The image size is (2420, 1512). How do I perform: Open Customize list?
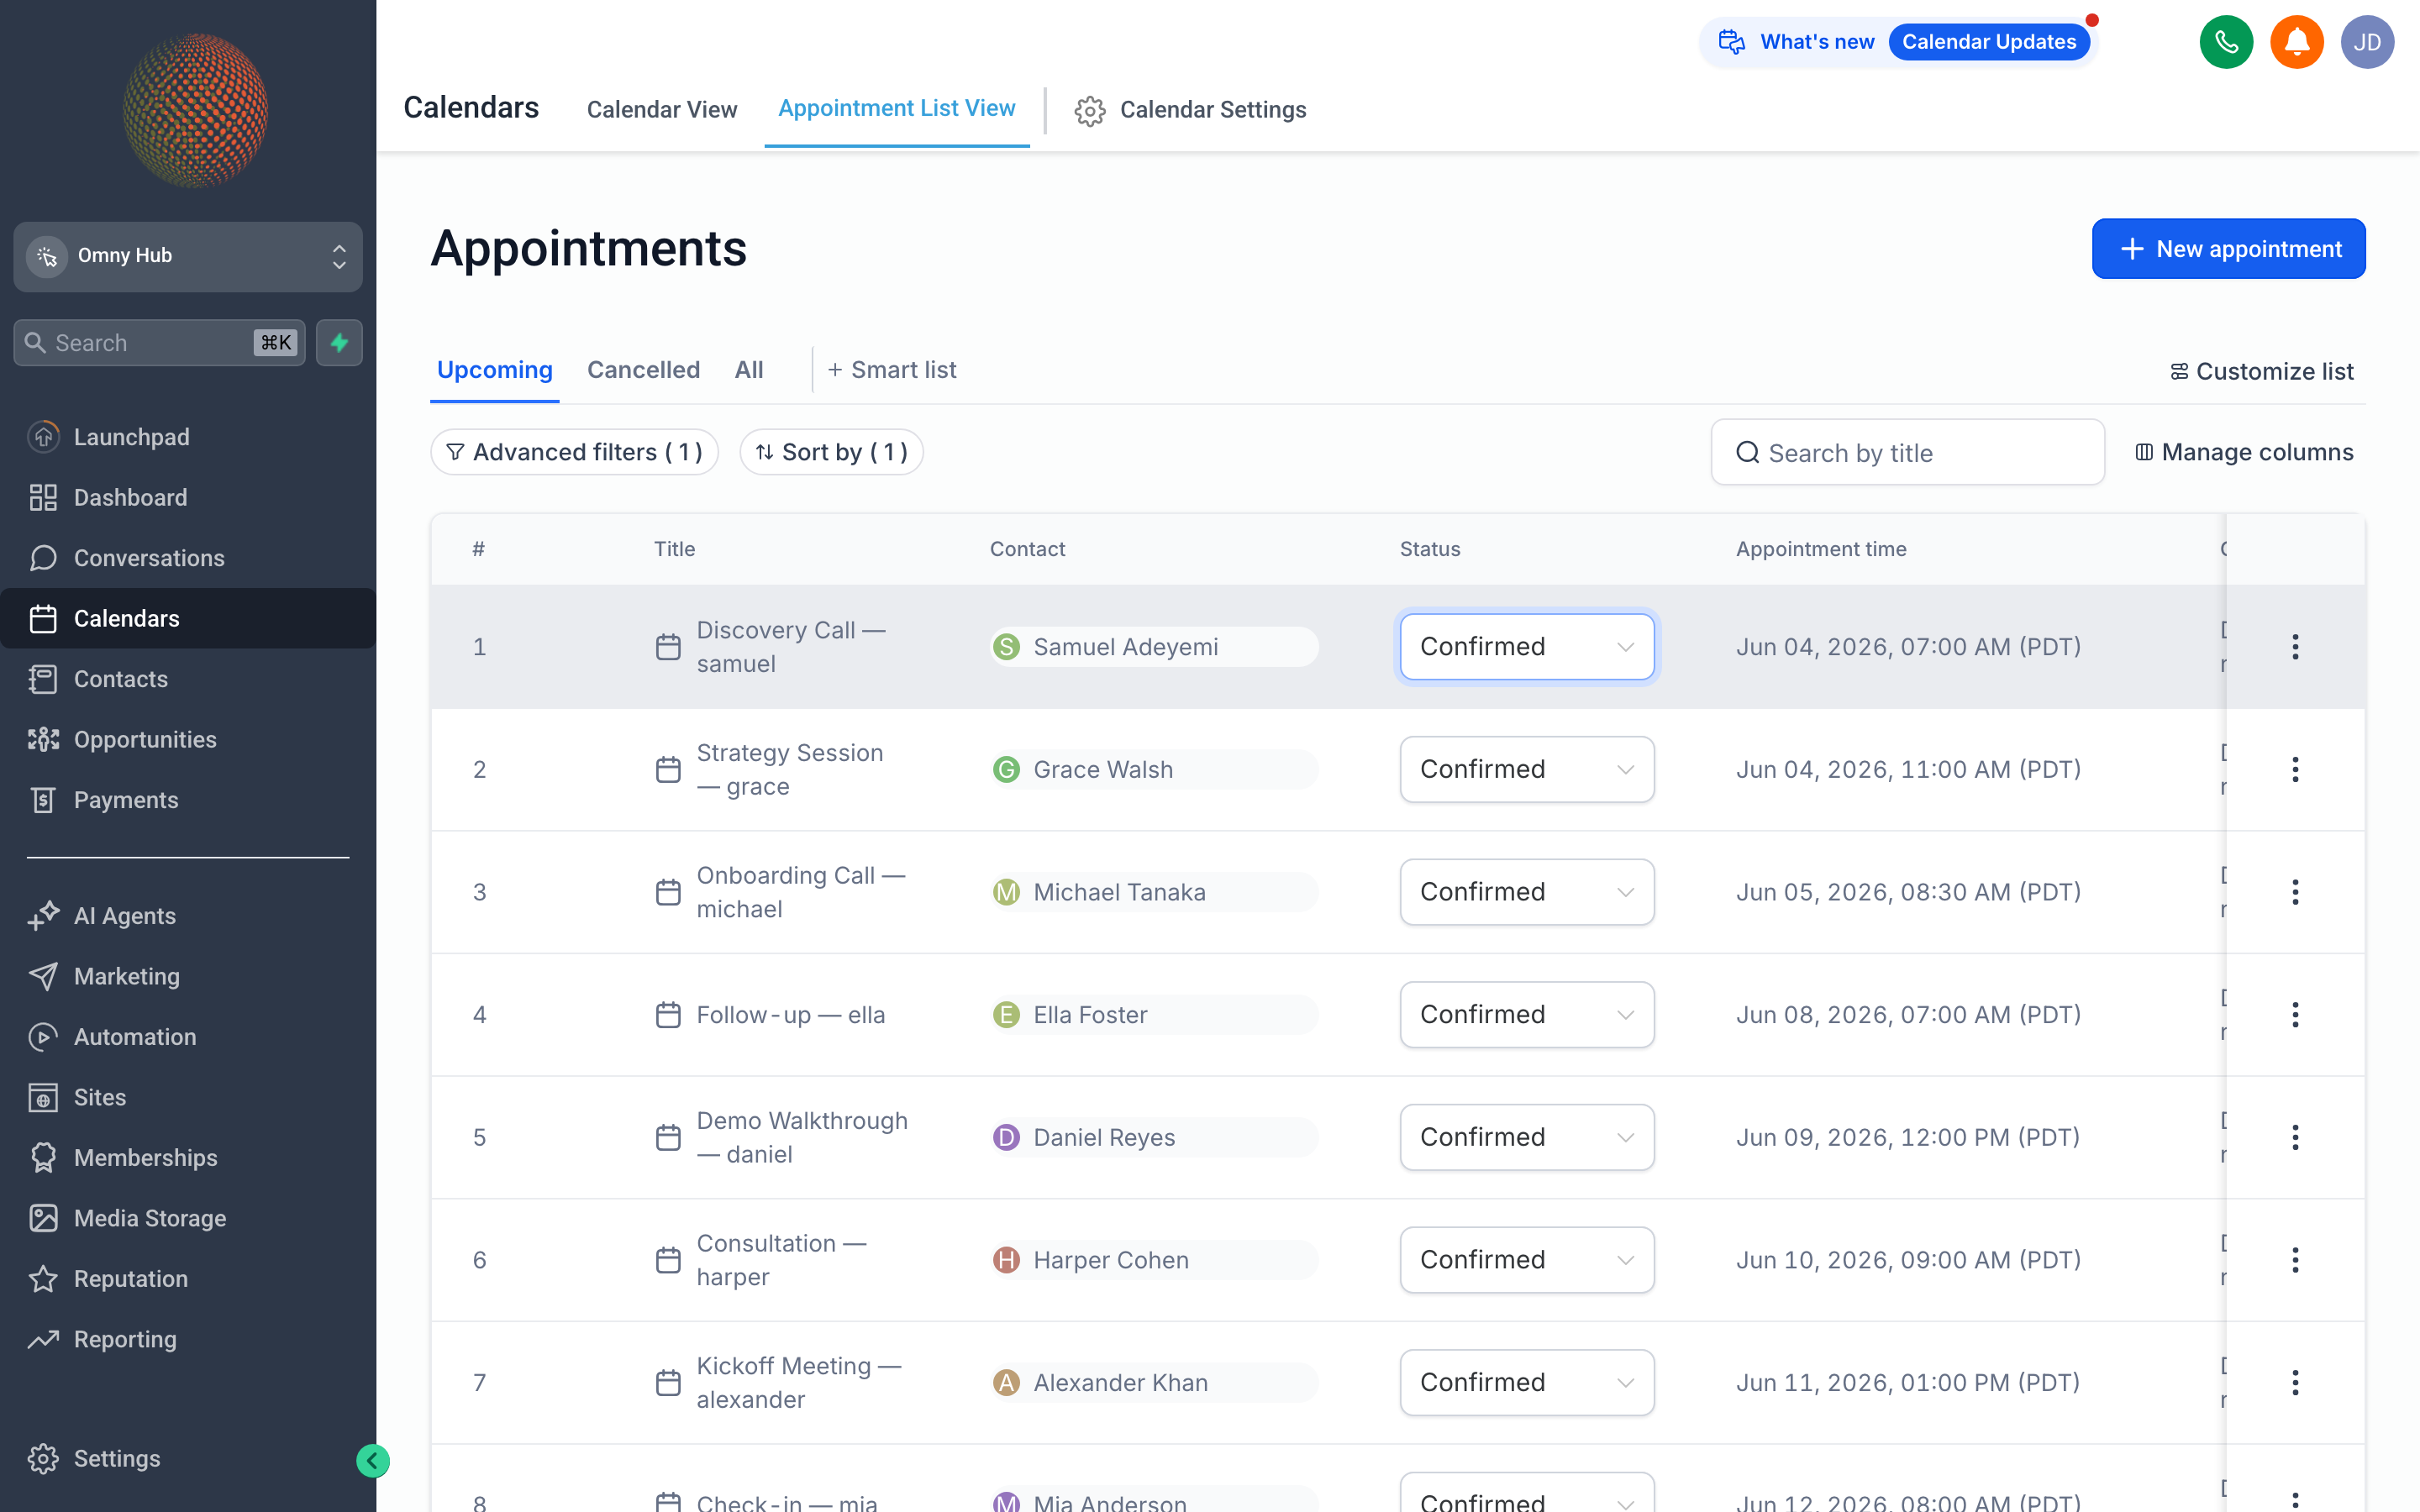[x=2262, y=371]
